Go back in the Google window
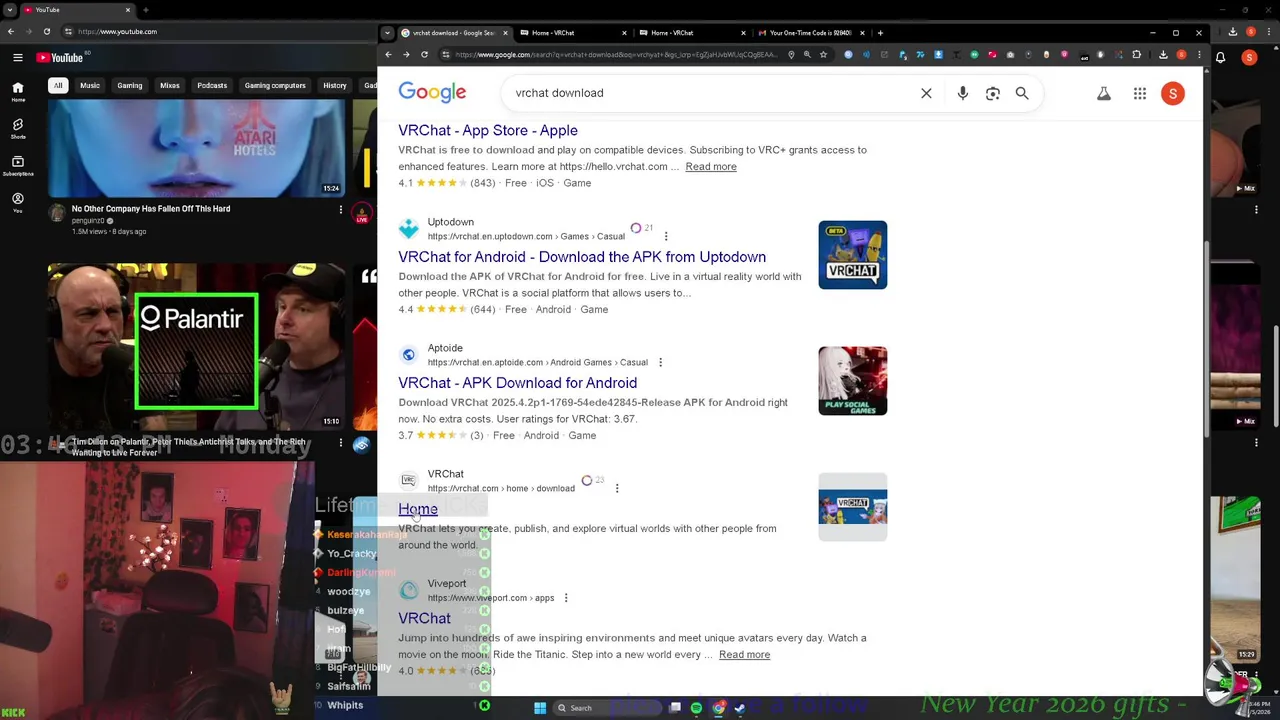The image size is (1280, 720). (x=388, y=54)
